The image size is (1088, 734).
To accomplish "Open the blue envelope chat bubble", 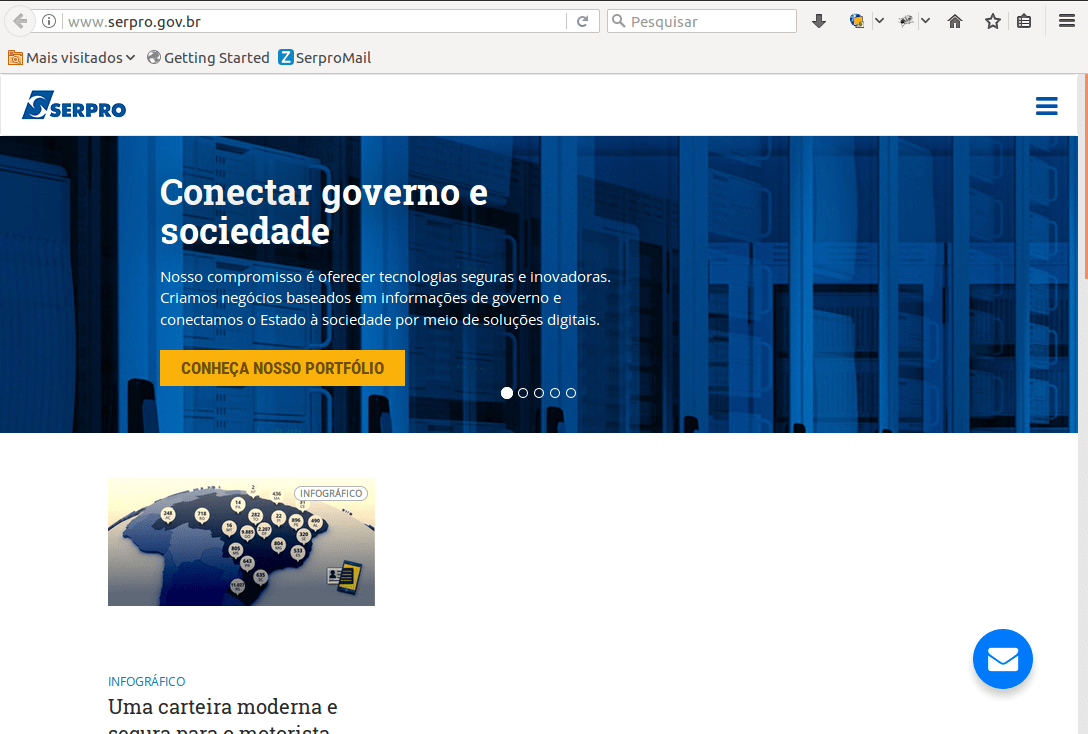I will 1002,658.
